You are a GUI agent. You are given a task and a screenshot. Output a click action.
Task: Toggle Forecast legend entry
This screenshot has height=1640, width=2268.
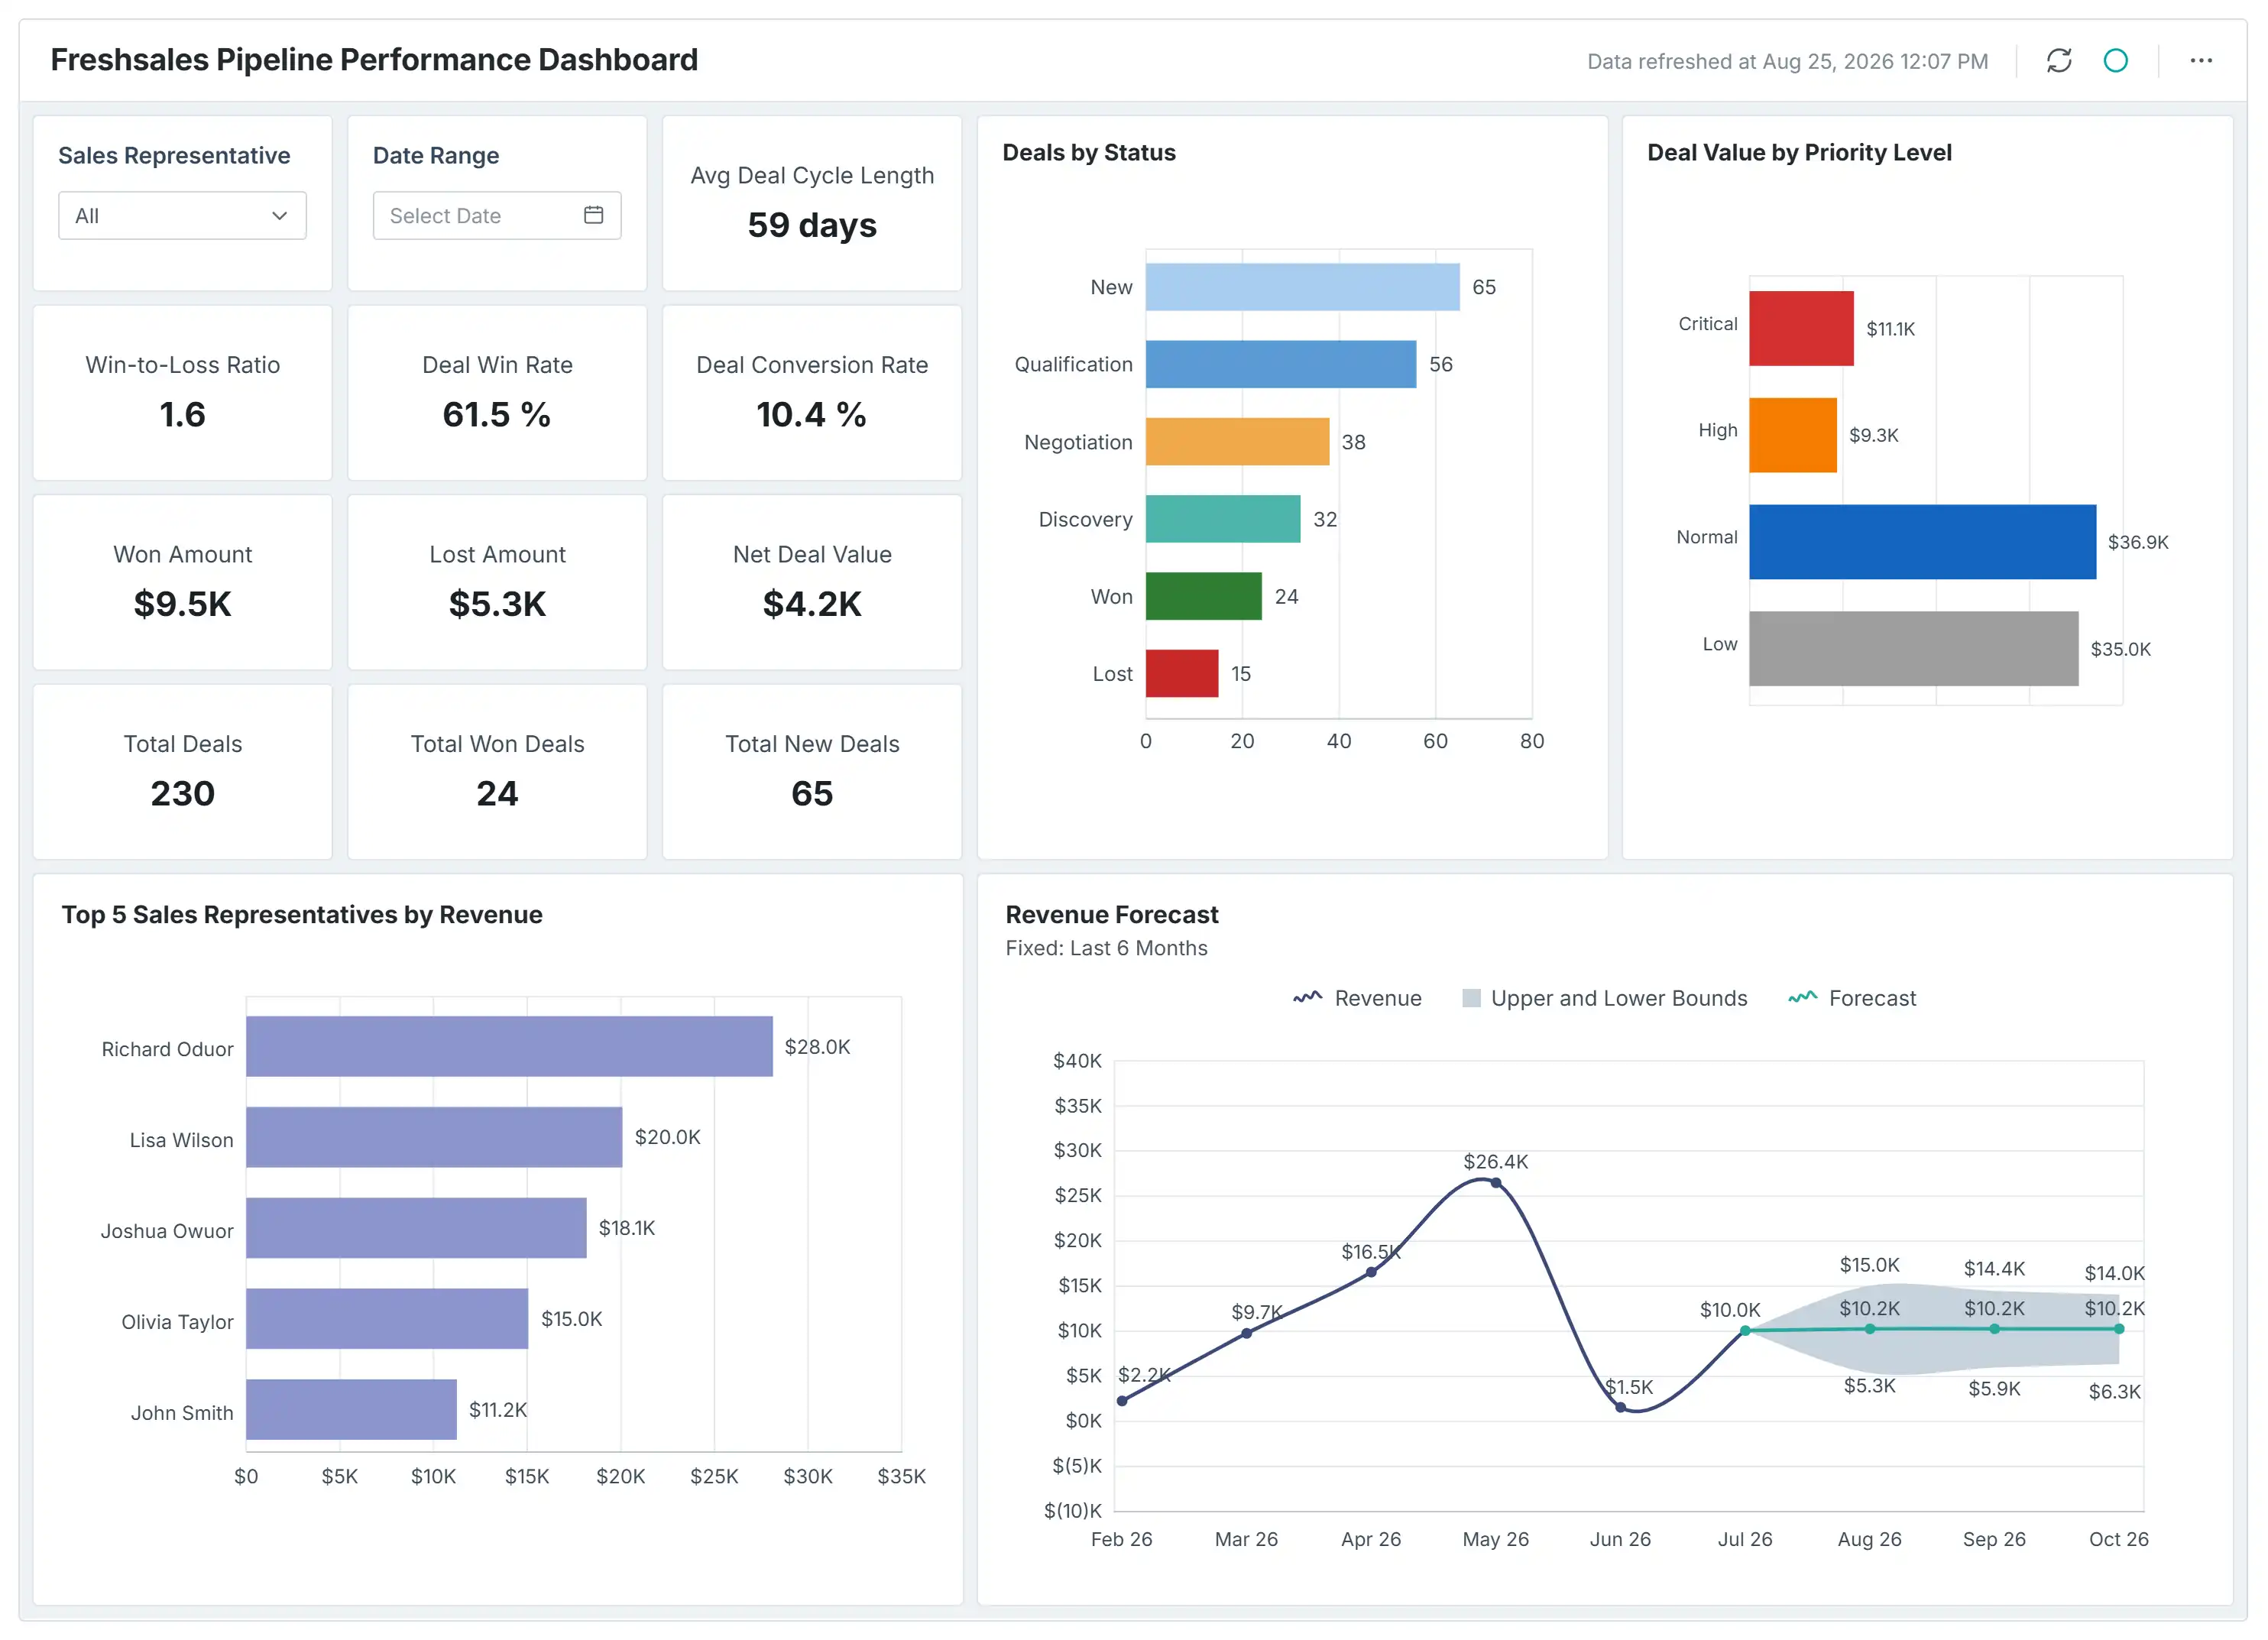pos(1852,998)
